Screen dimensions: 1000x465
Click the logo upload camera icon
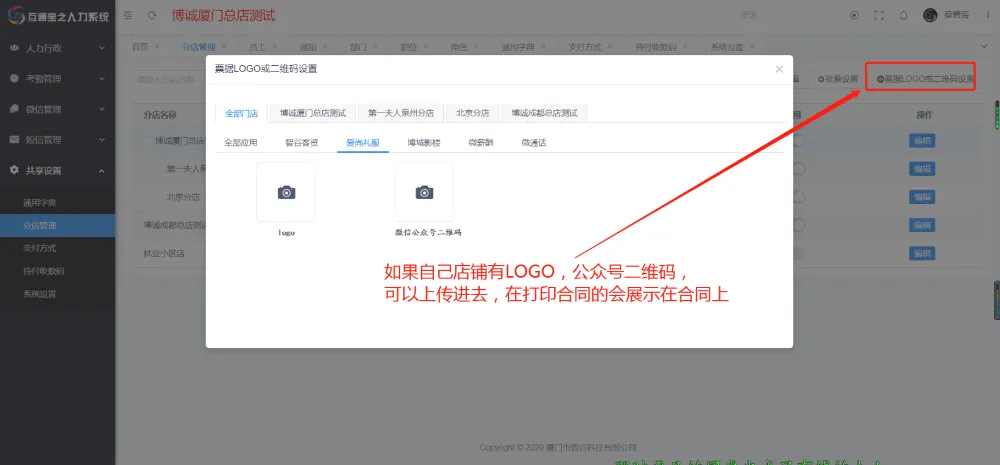pyautogui.click(x=286, y=192)
